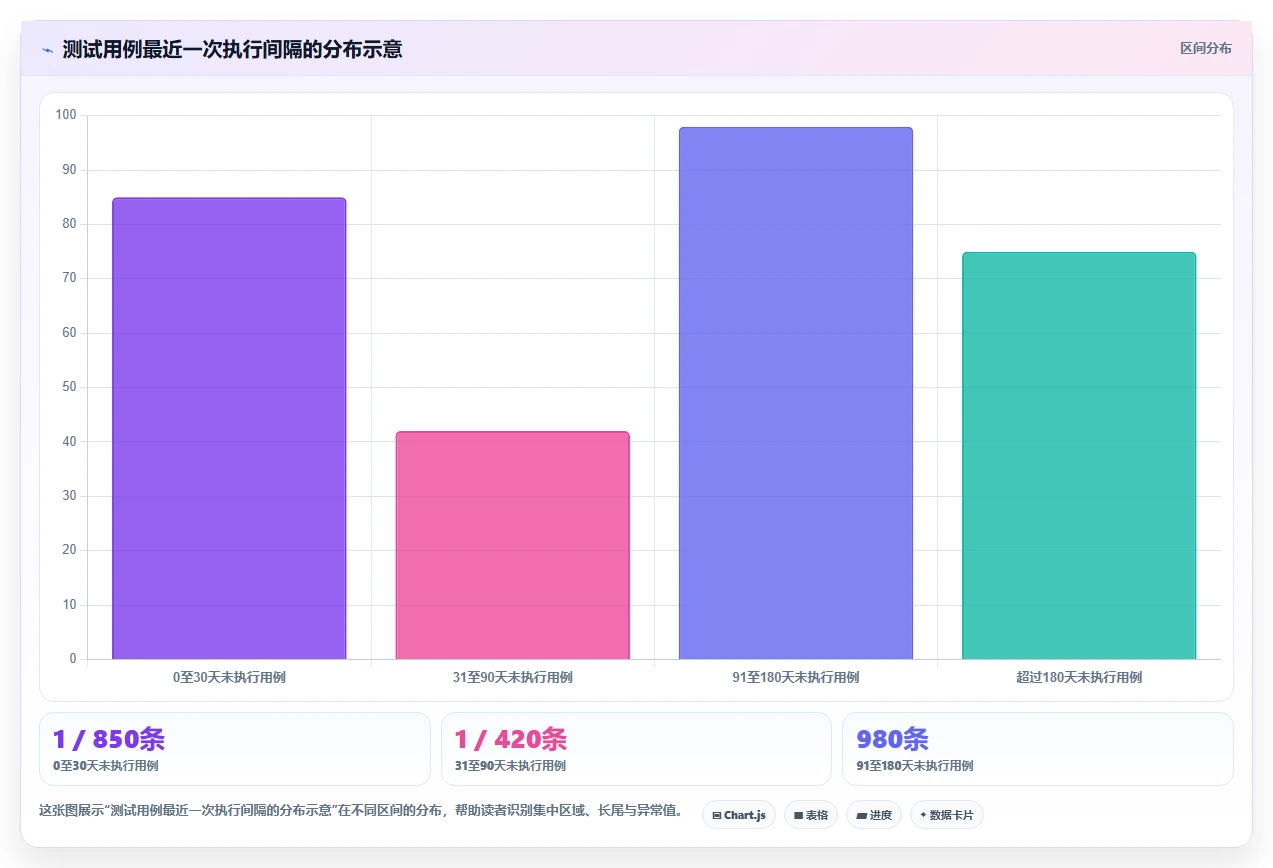Click the lightning icon beside the chart title

pos(47,50)
